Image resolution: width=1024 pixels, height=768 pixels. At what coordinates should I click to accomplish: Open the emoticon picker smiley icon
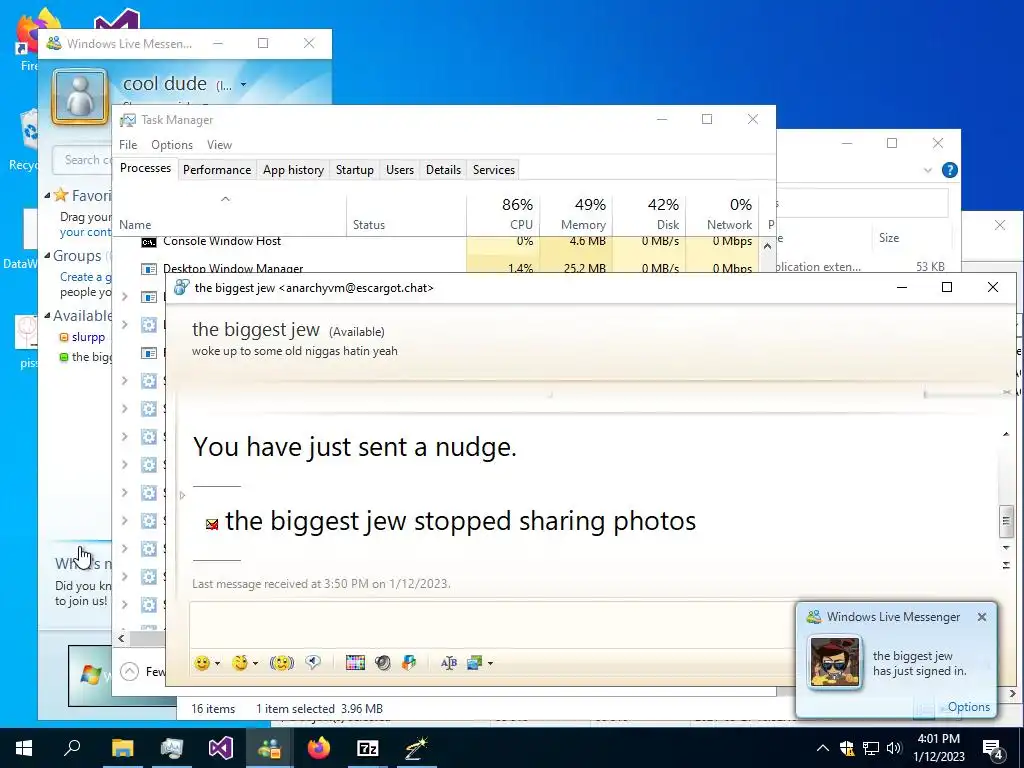point(202,663)
